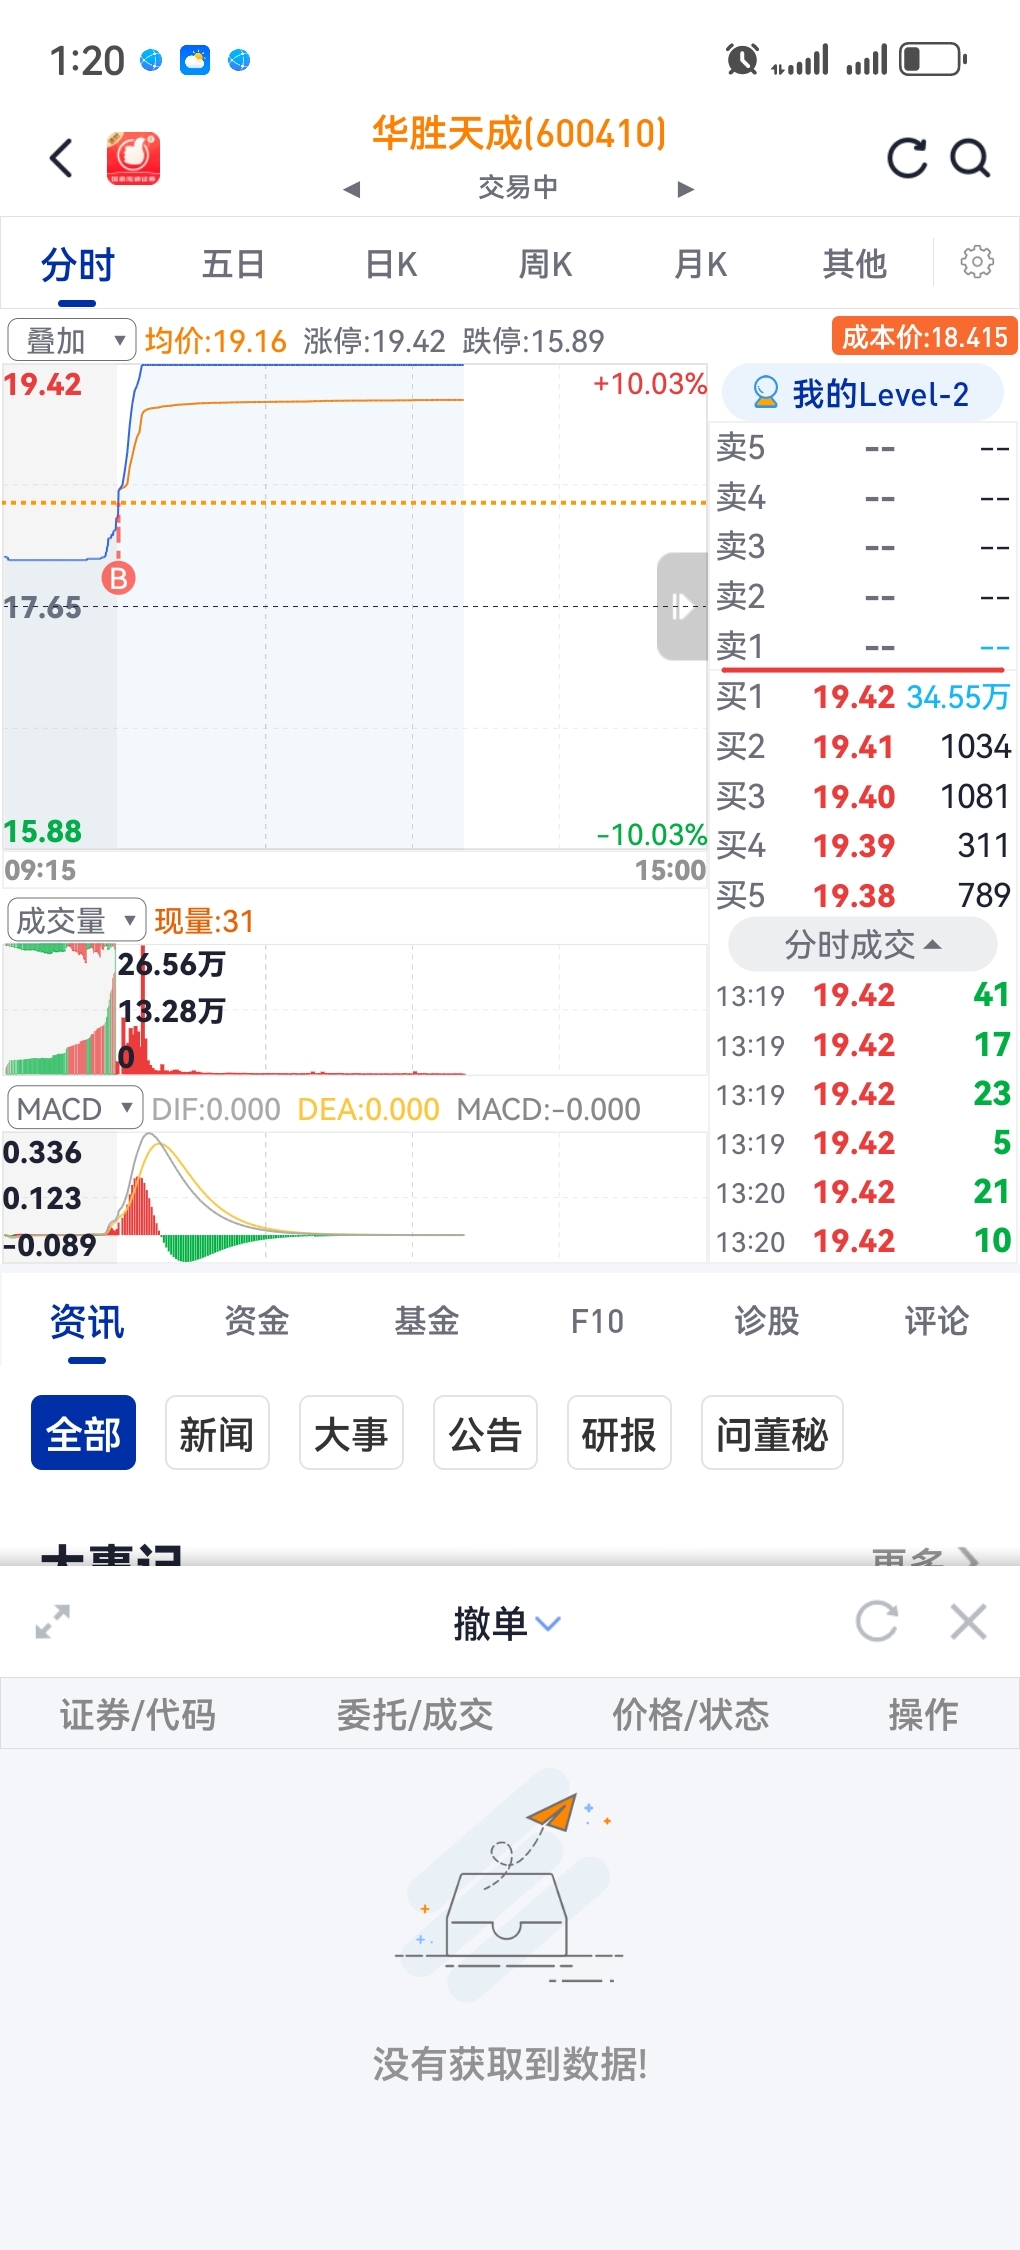Switch to 五日 chart tab

pyautogui.click(x=233, y=264)
